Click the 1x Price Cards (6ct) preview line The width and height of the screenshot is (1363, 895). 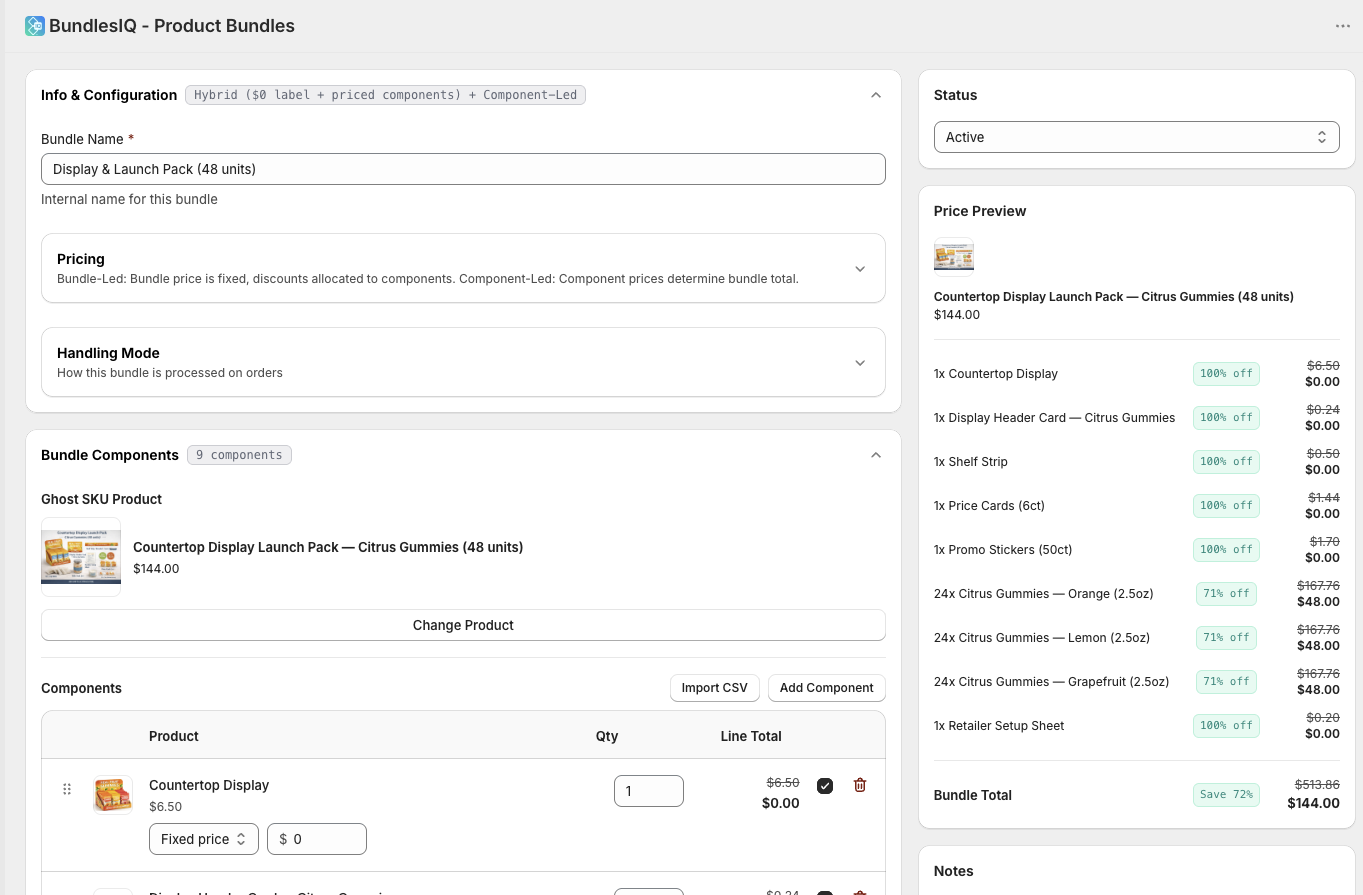[1137, 505]
